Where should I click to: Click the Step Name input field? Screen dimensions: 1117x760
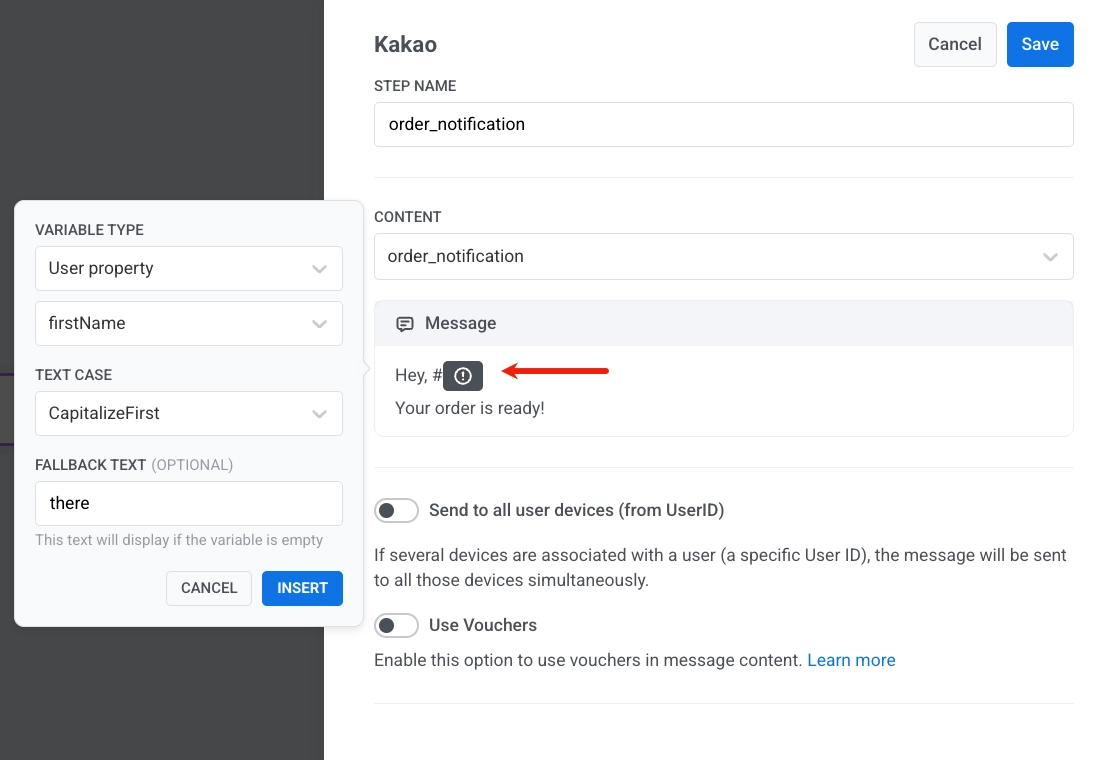[724, 124]
